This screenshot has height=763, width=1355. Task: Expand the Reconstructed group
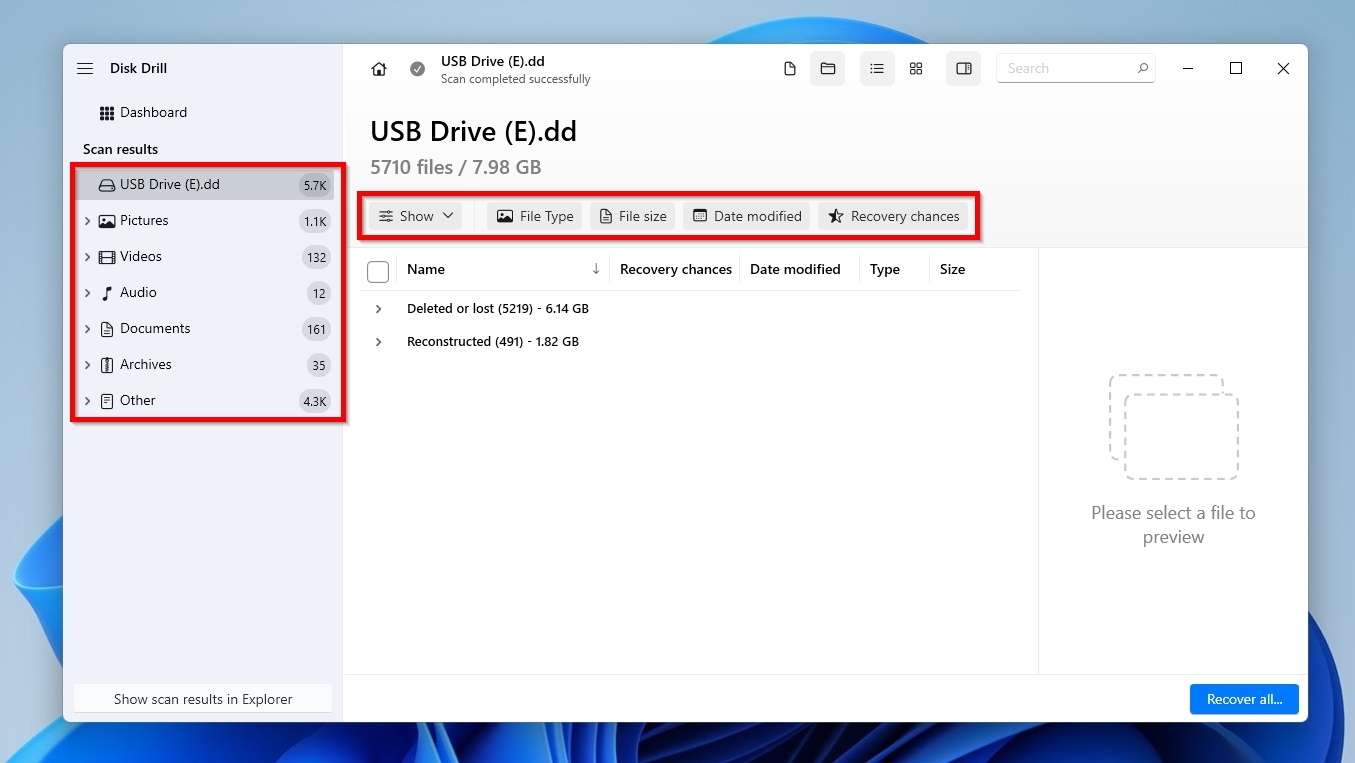point(378,342)
